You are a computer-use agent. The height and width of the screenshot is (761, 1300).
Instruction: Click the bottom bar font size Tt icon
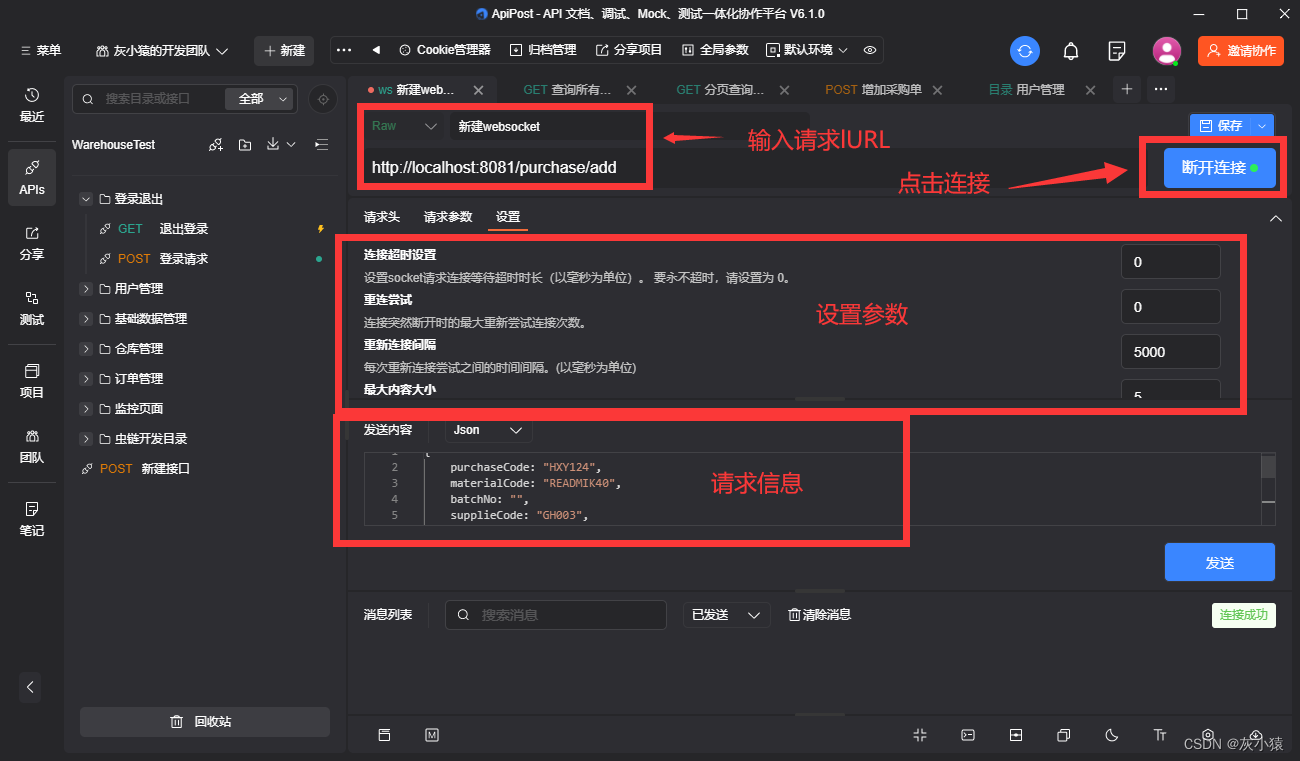1160,735
